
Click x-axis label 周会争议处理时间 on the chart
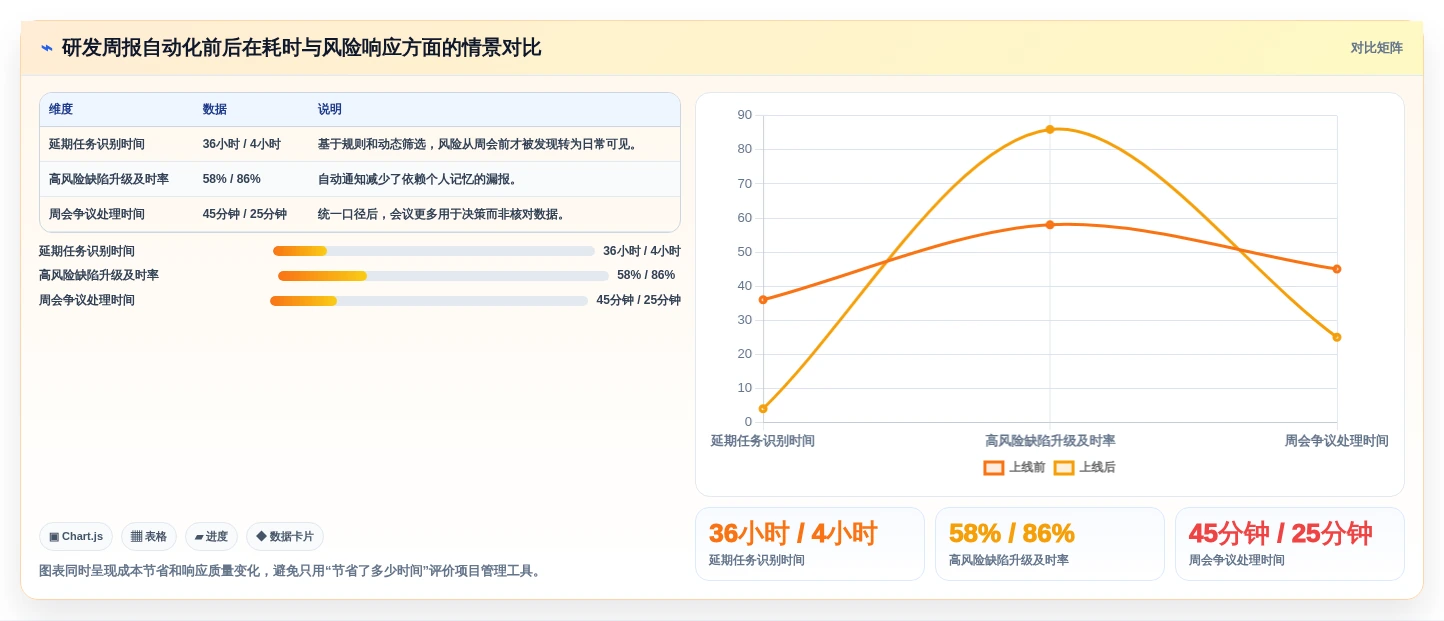coord(1337,441)
